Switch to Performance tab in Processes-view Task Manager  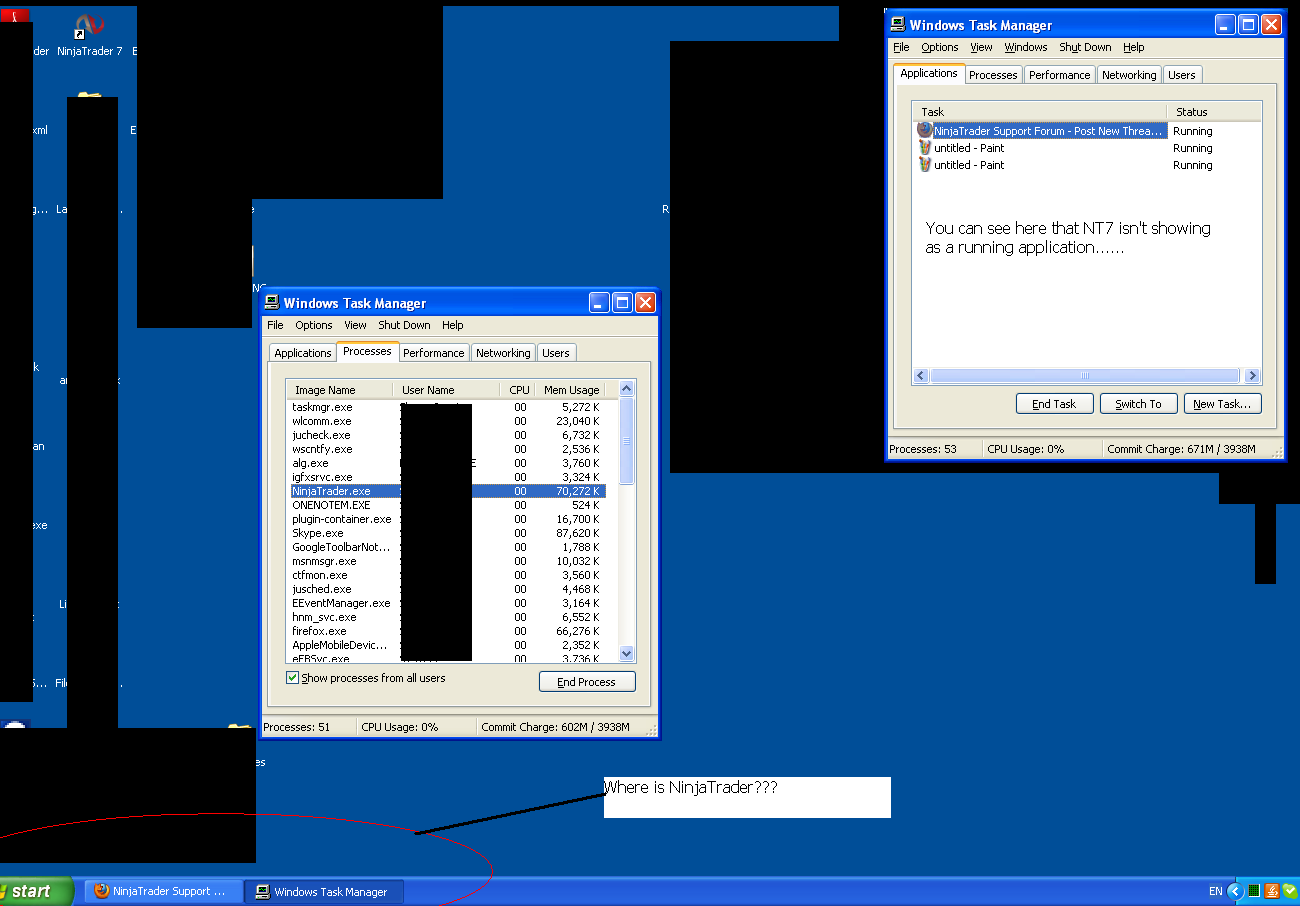434,353
